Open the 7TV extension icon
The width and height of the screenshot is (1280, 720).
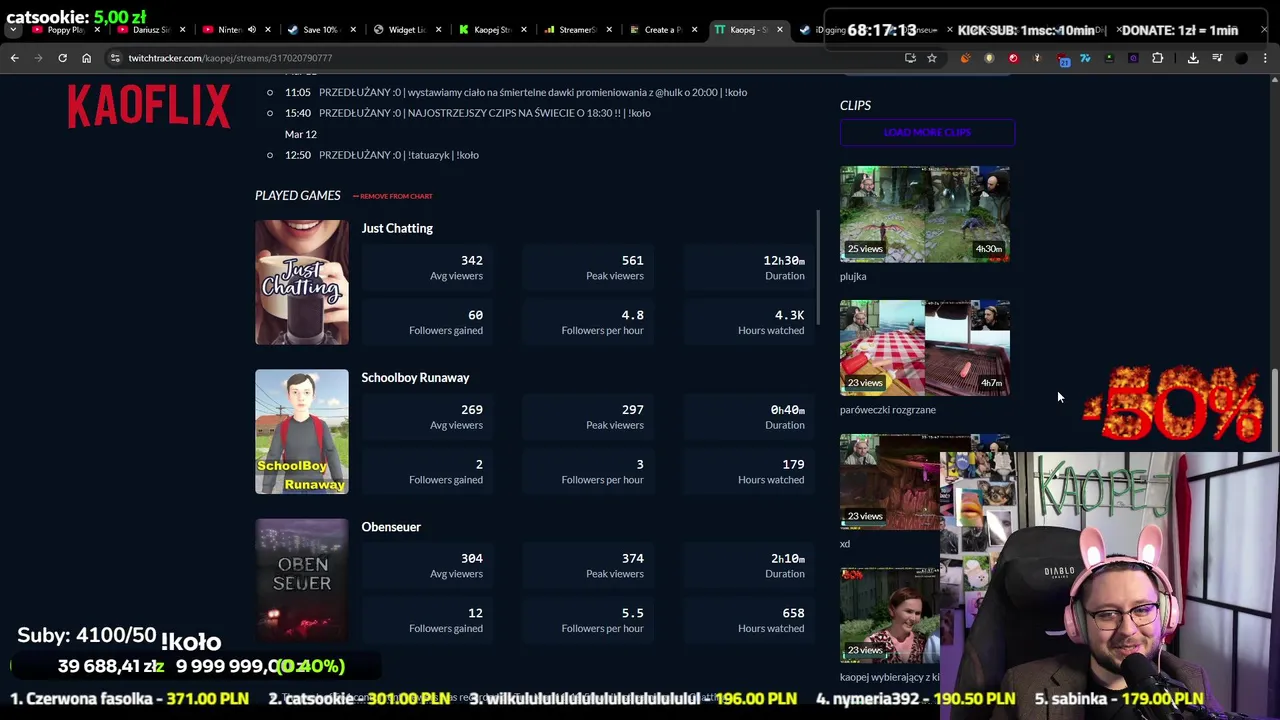[1085, 58]
